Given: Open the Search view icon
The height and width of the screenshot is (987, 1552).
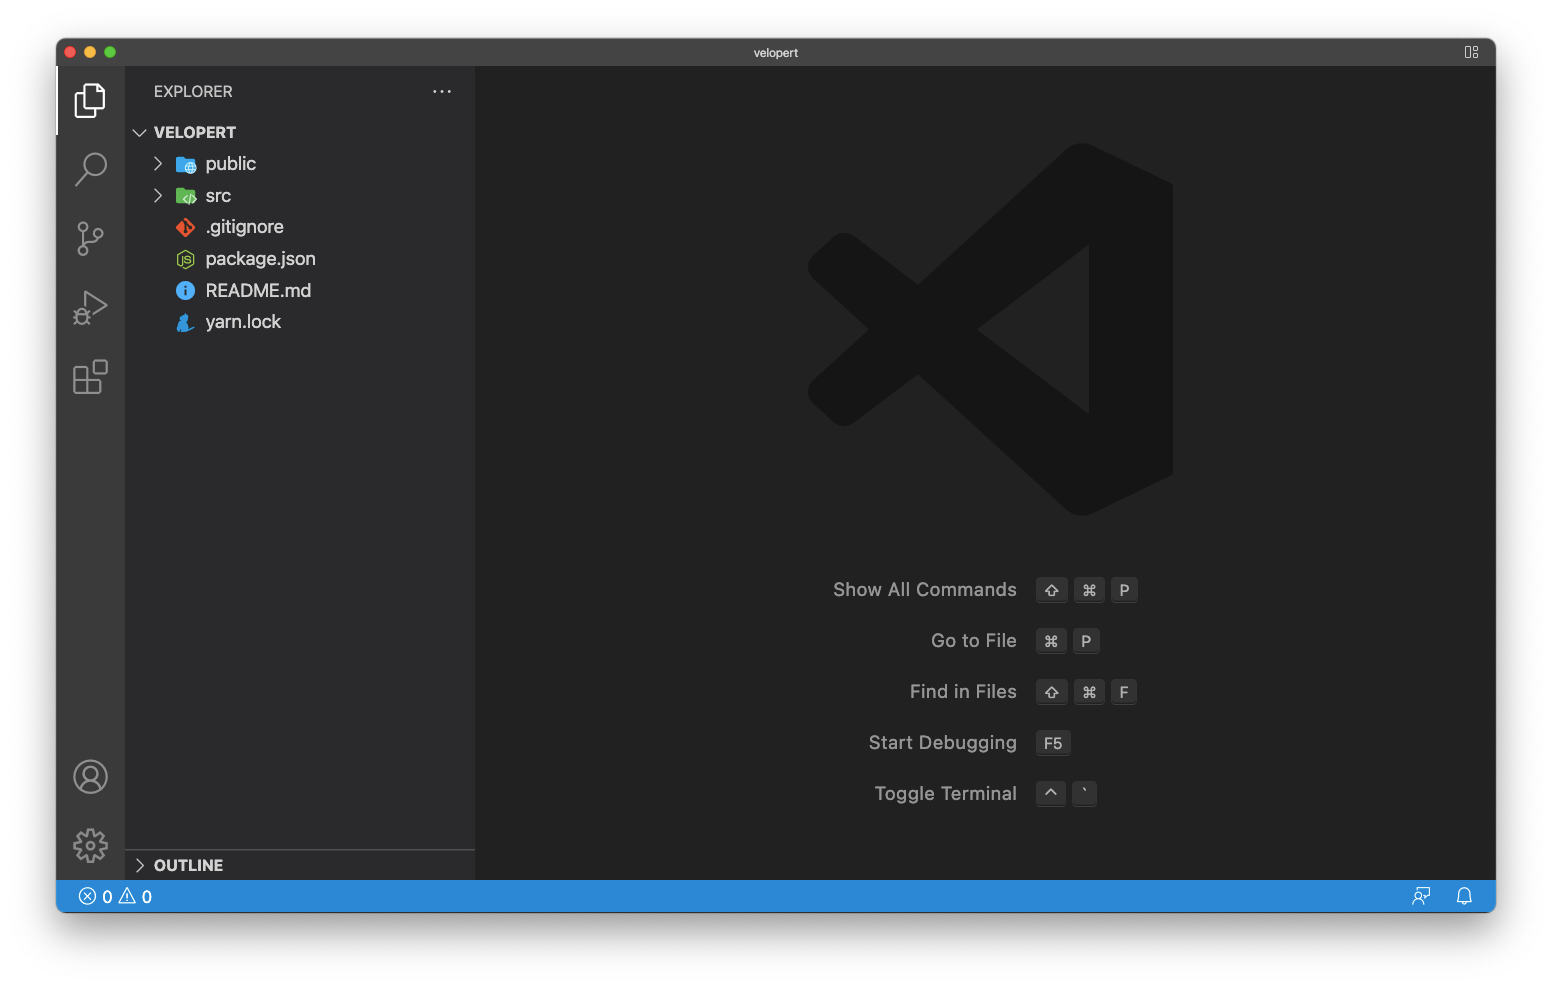Looking at the screenshot, I should point(90,169).
